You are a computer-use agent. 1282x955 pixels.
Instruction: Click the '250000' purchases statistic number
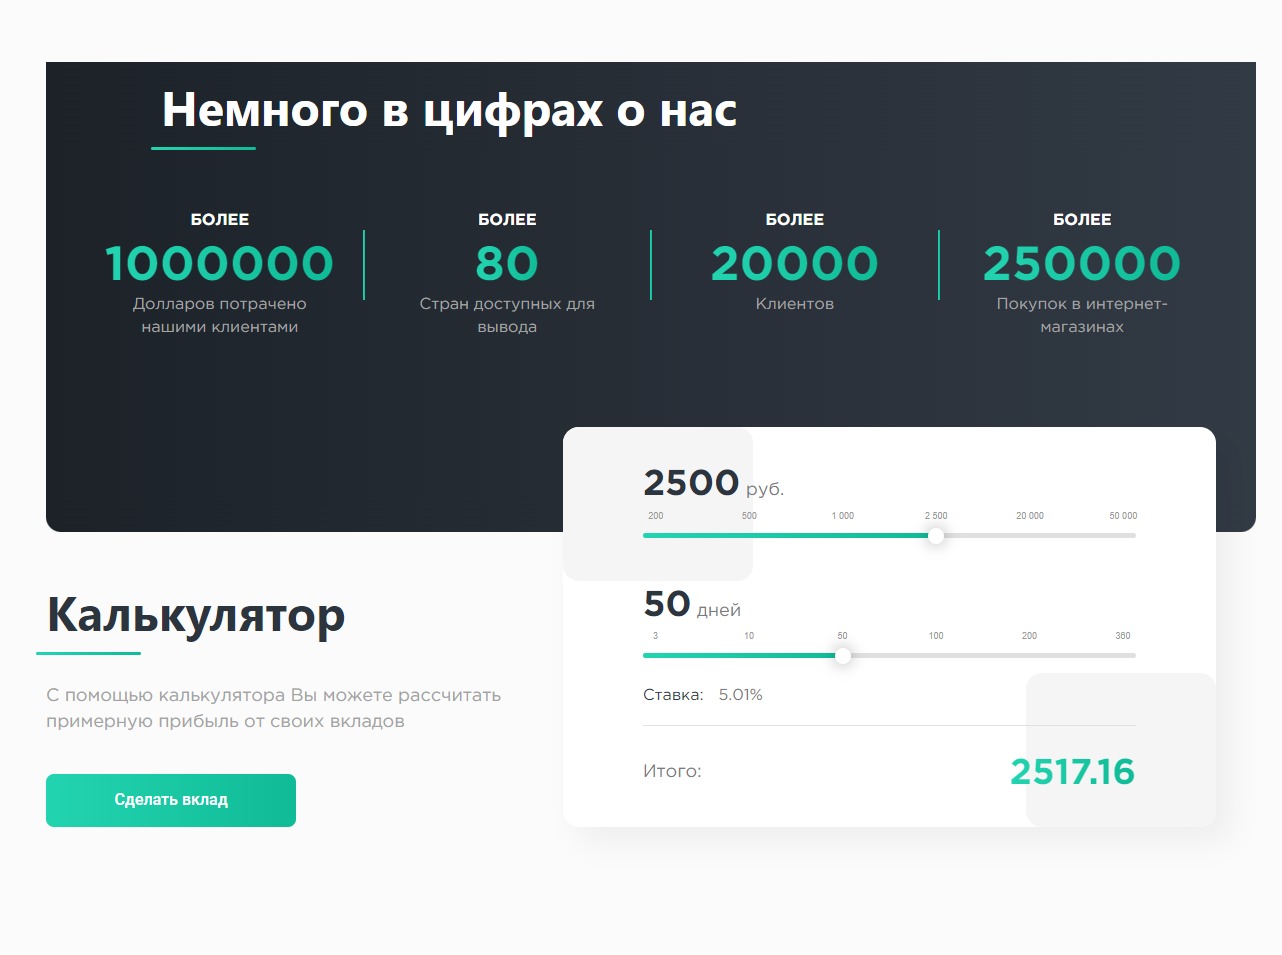[1082, 264]
